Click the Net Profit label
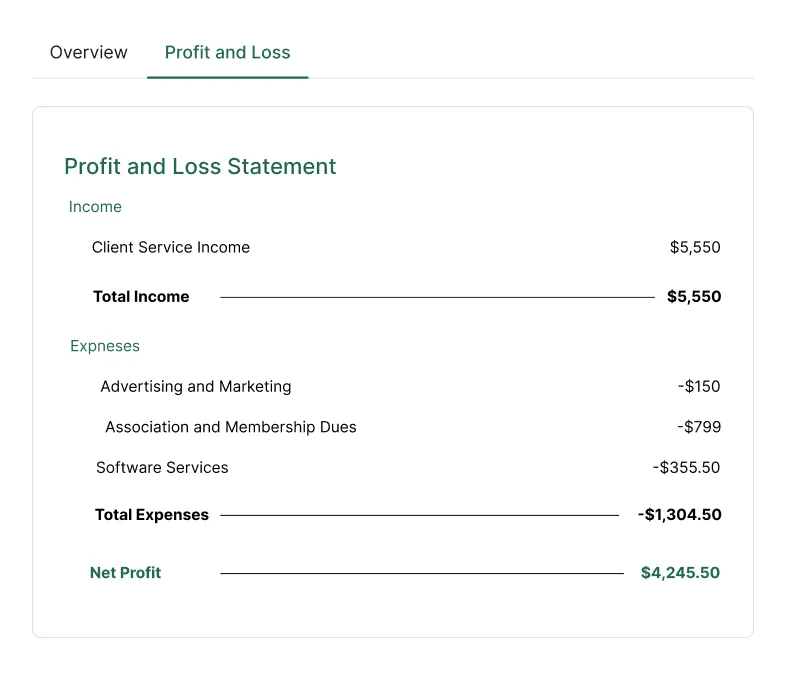Screen dimensions: 786x696 [125, 573]
